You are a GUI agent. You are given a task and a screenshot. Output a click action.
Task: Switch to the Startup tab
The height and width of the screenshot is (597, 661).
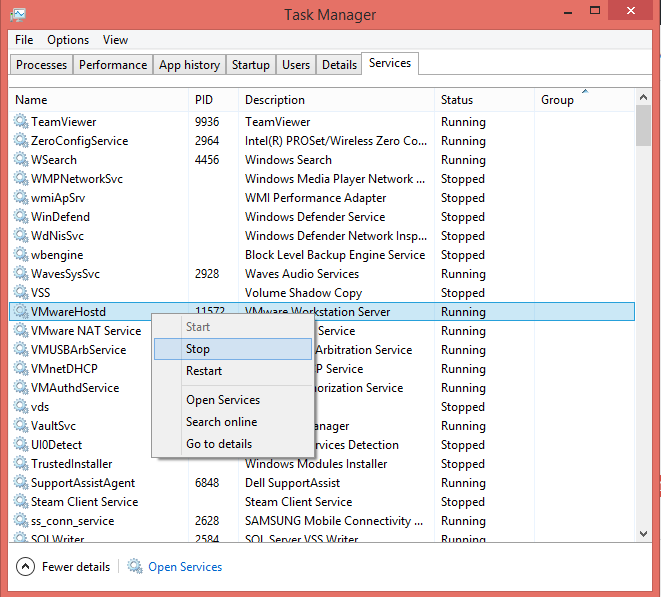(x=251, y=65)
